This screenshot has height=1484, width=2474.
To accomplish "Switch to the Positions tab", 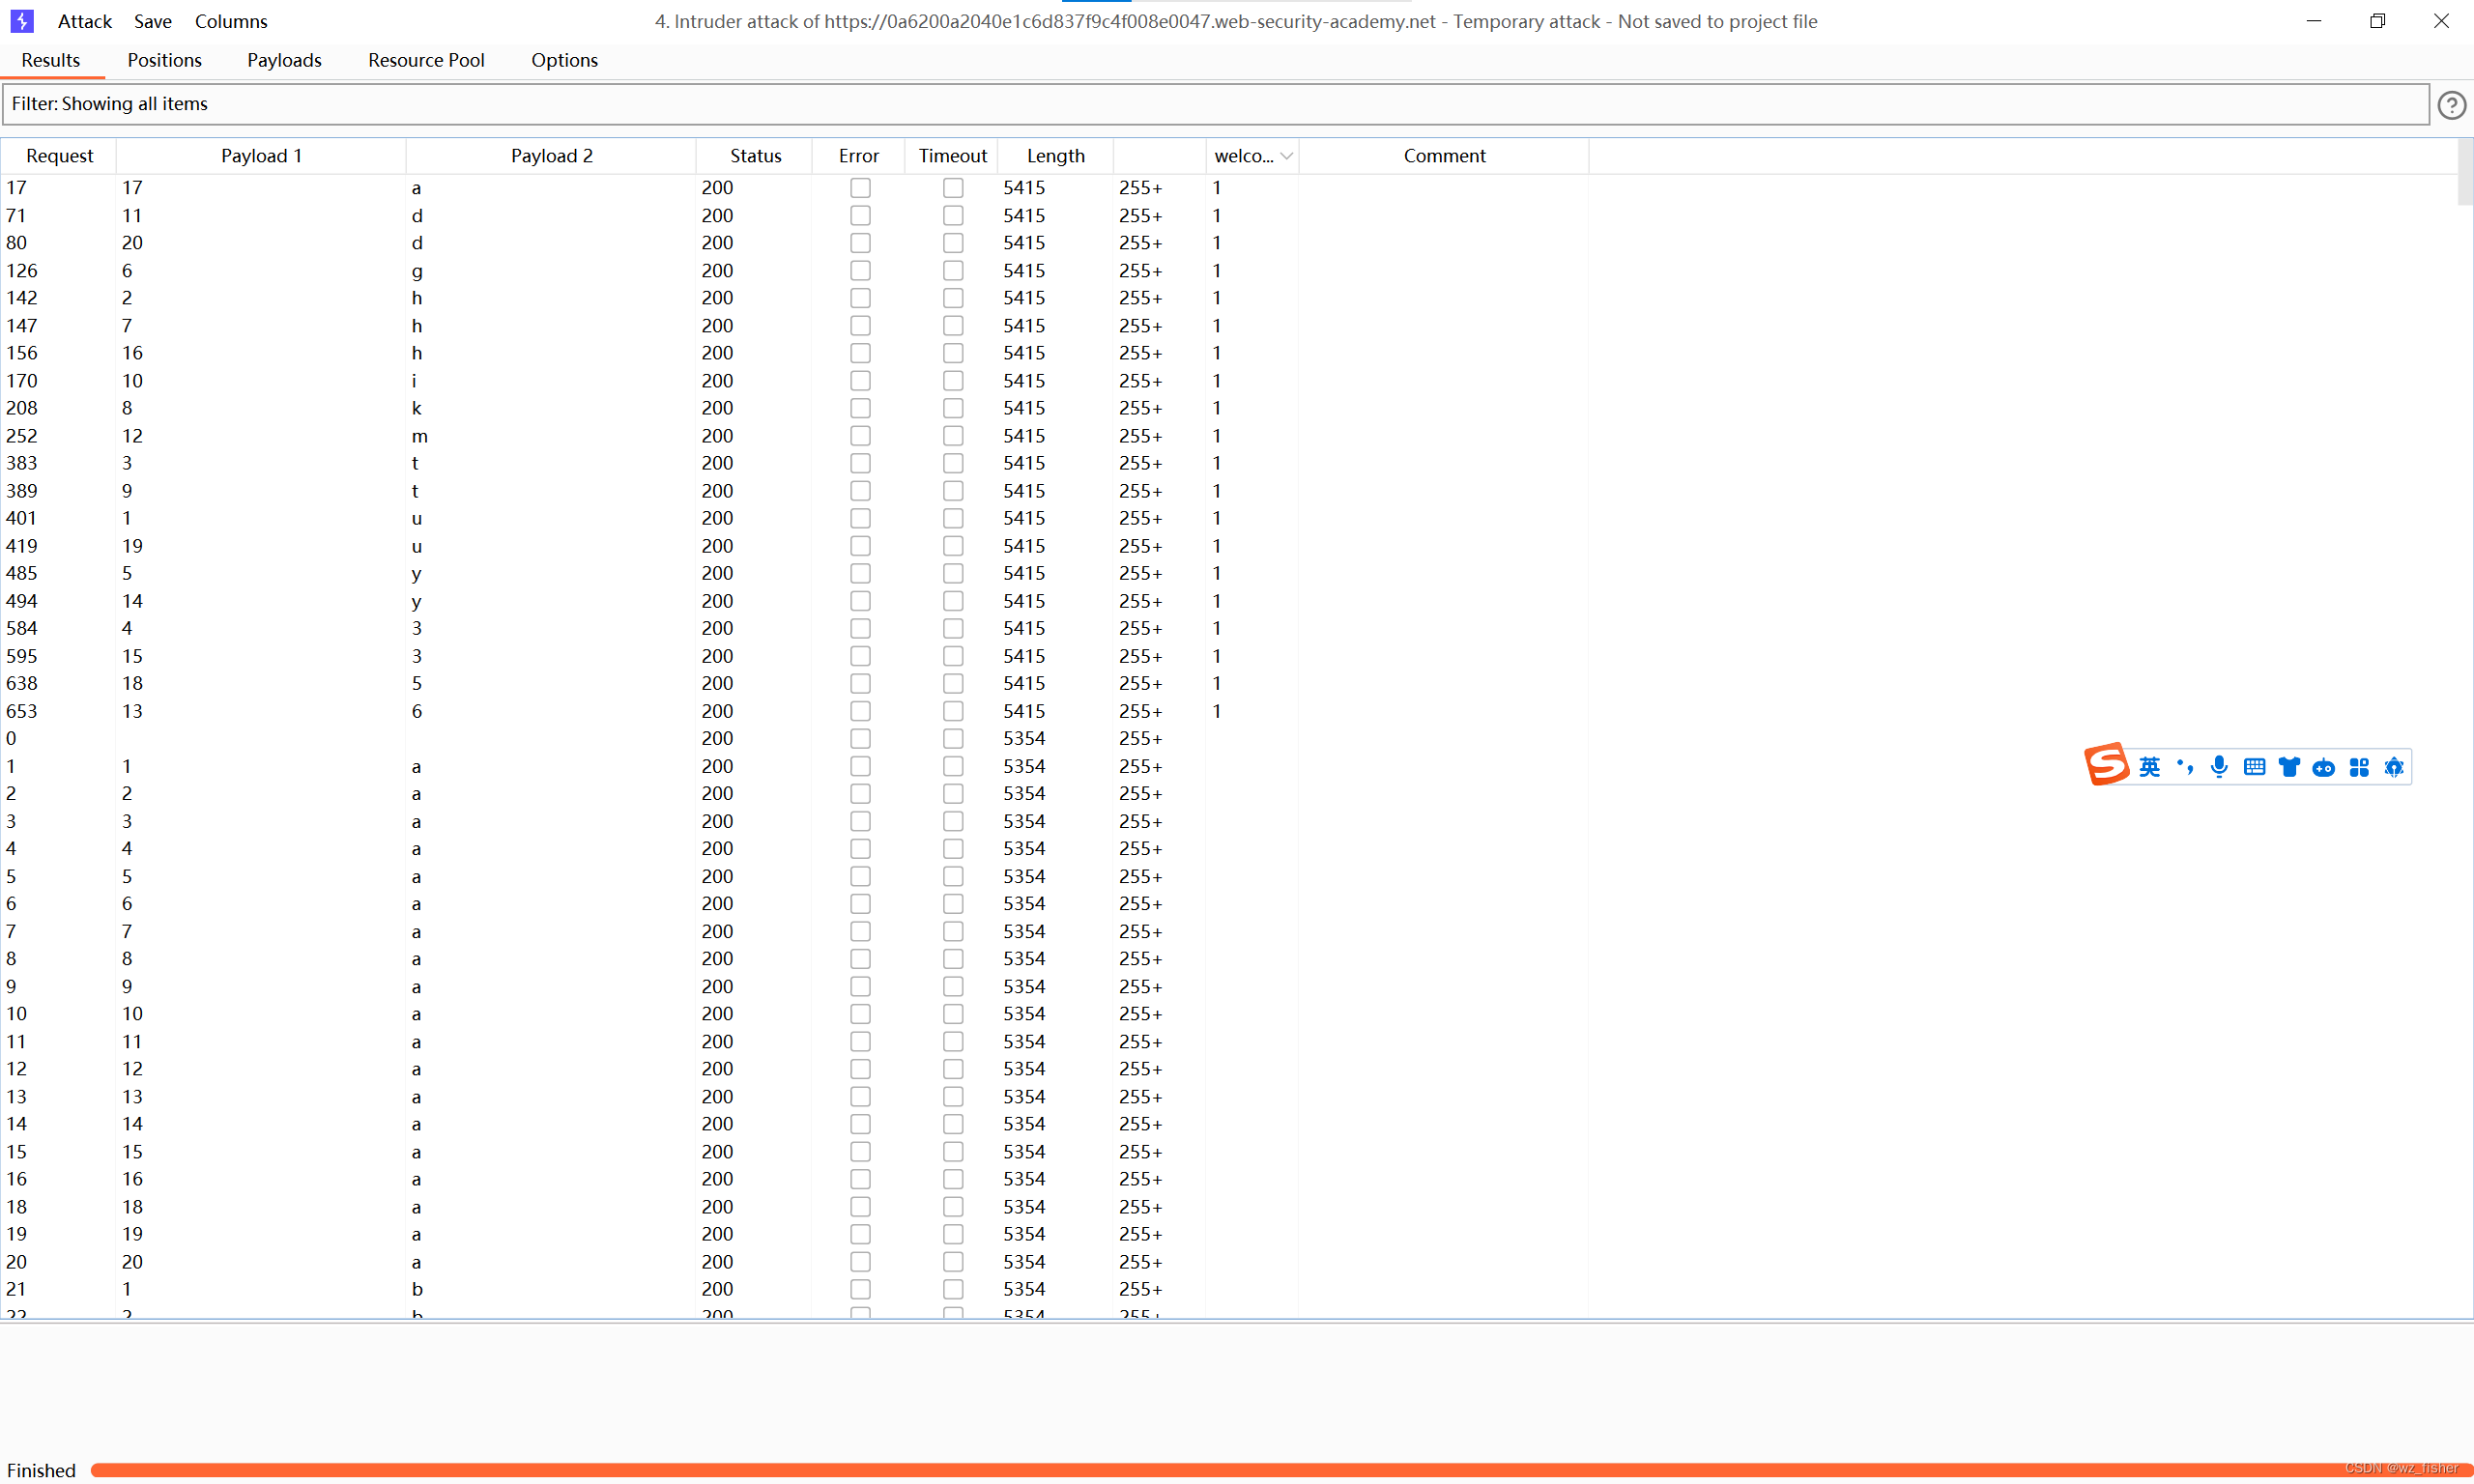I will pos(164,60).
